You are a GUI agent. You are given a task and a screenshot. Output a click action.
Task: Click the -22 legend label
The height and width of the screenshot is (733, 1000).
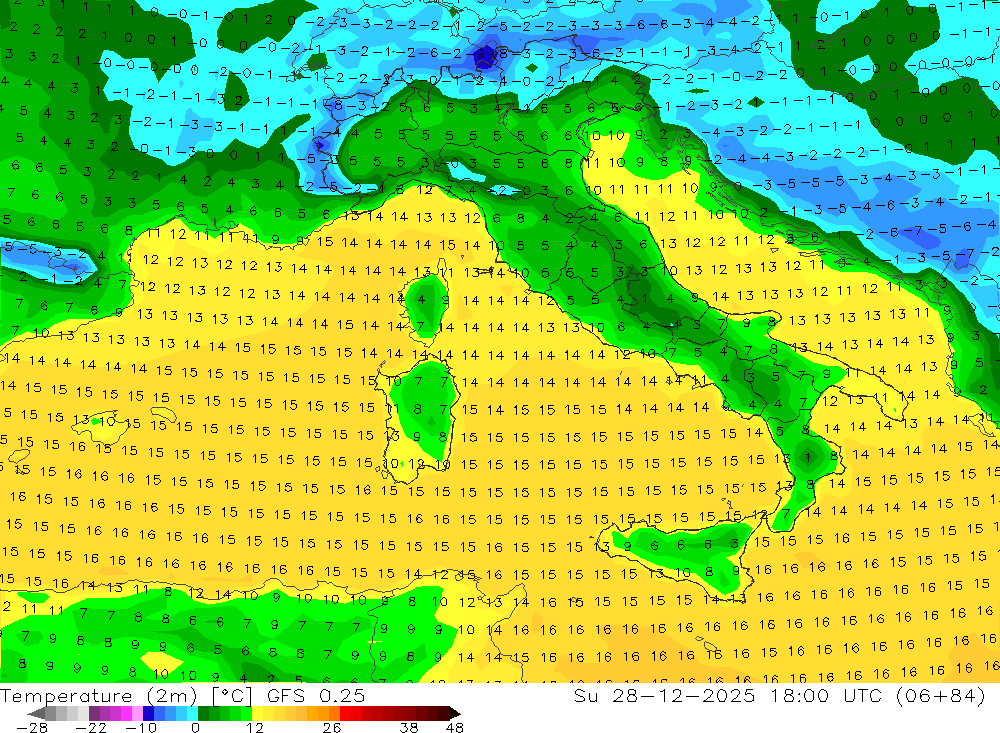click(91, 727)
